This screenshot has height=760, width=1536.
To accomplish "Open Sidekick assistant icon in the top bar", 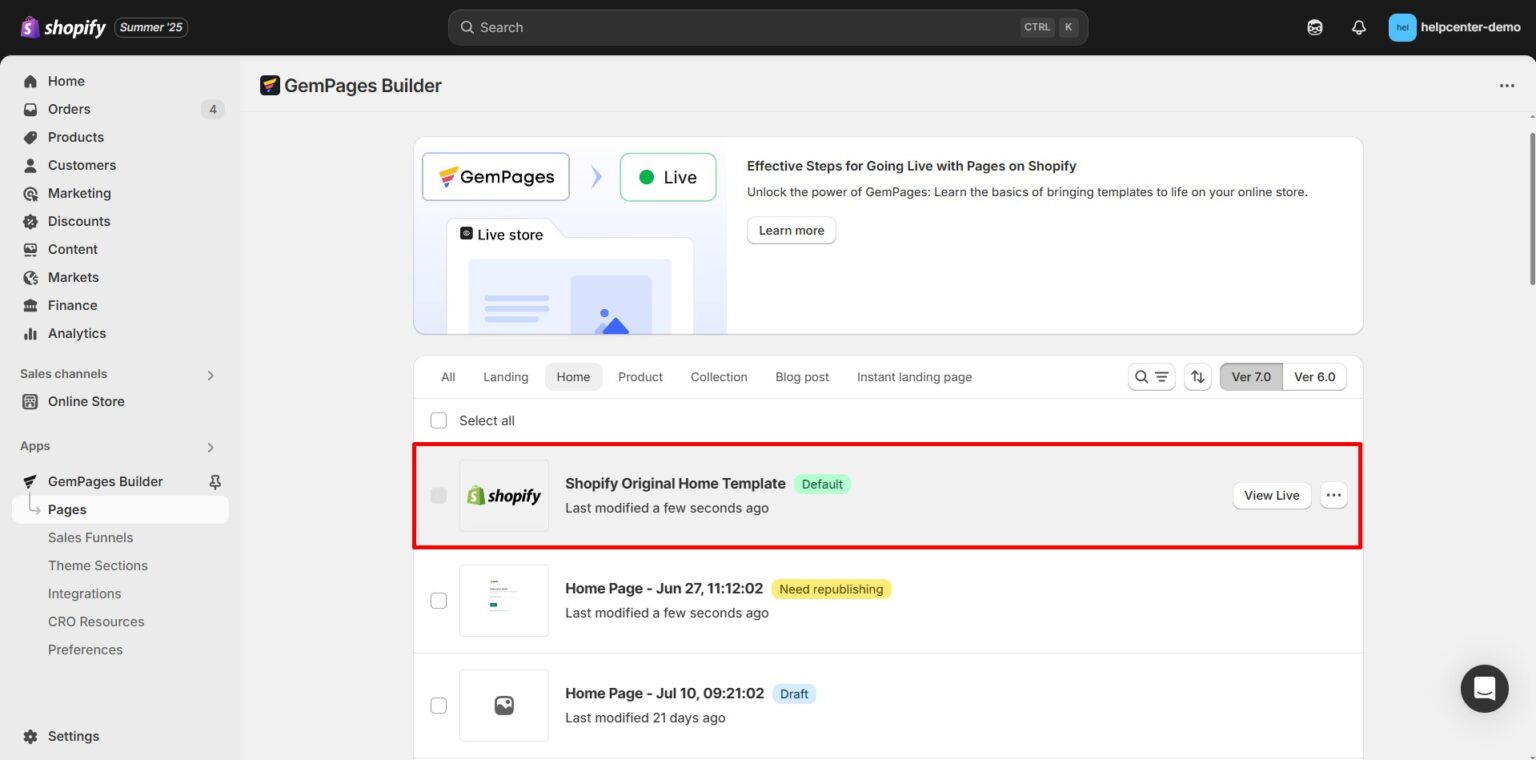I will tap(1314, 27).
